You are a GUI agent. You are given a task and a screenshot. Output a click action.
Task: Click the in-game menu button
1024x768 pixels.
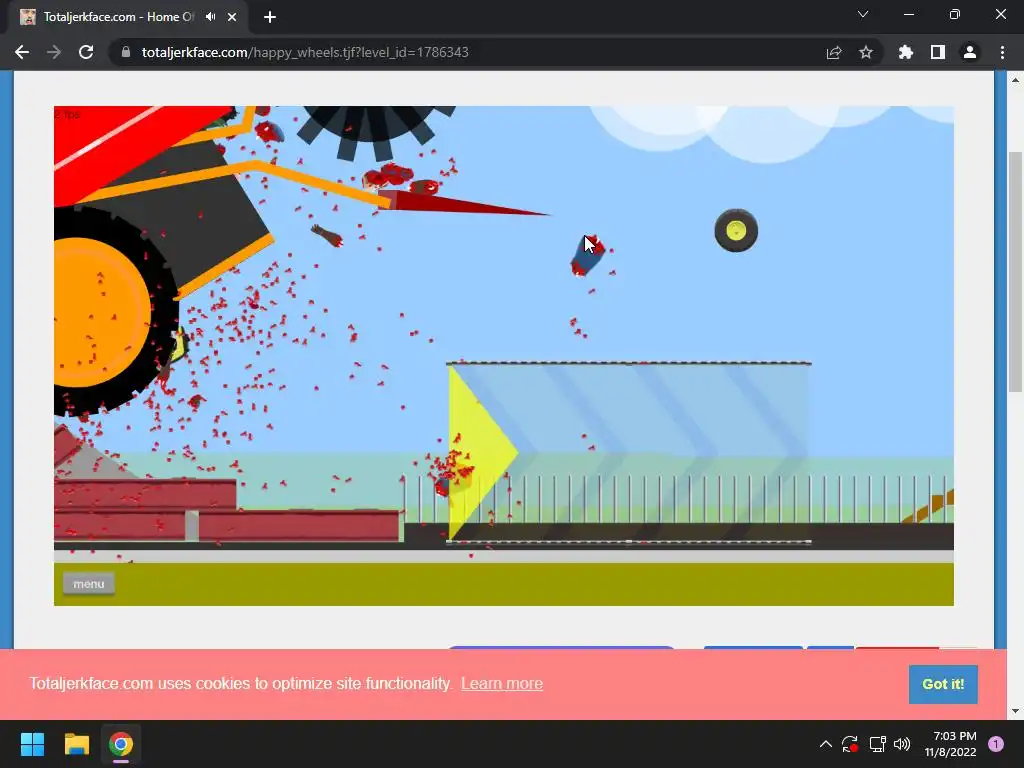click(89, 584)
